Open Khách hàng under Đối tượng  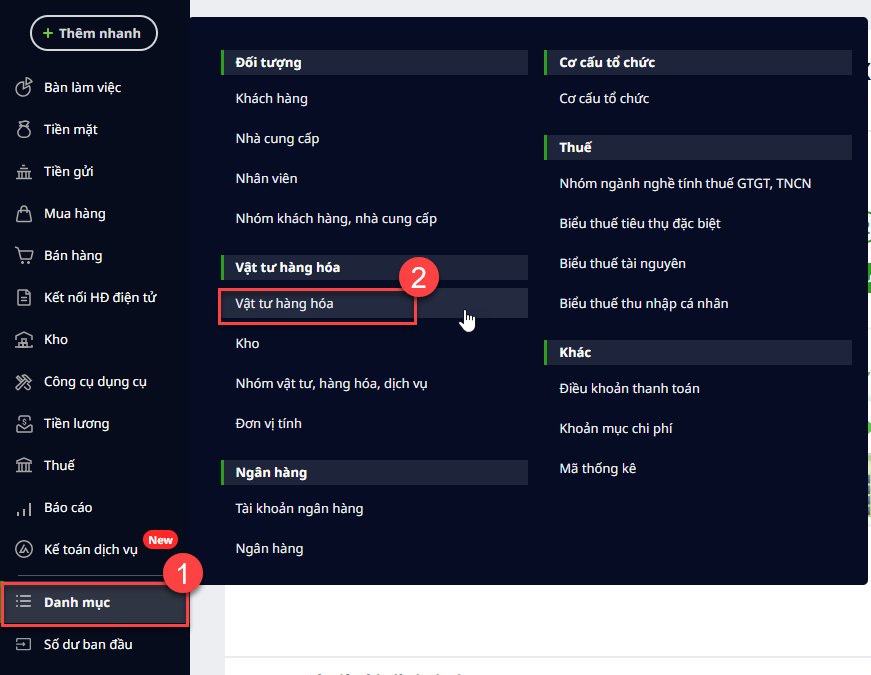[271, 98]
